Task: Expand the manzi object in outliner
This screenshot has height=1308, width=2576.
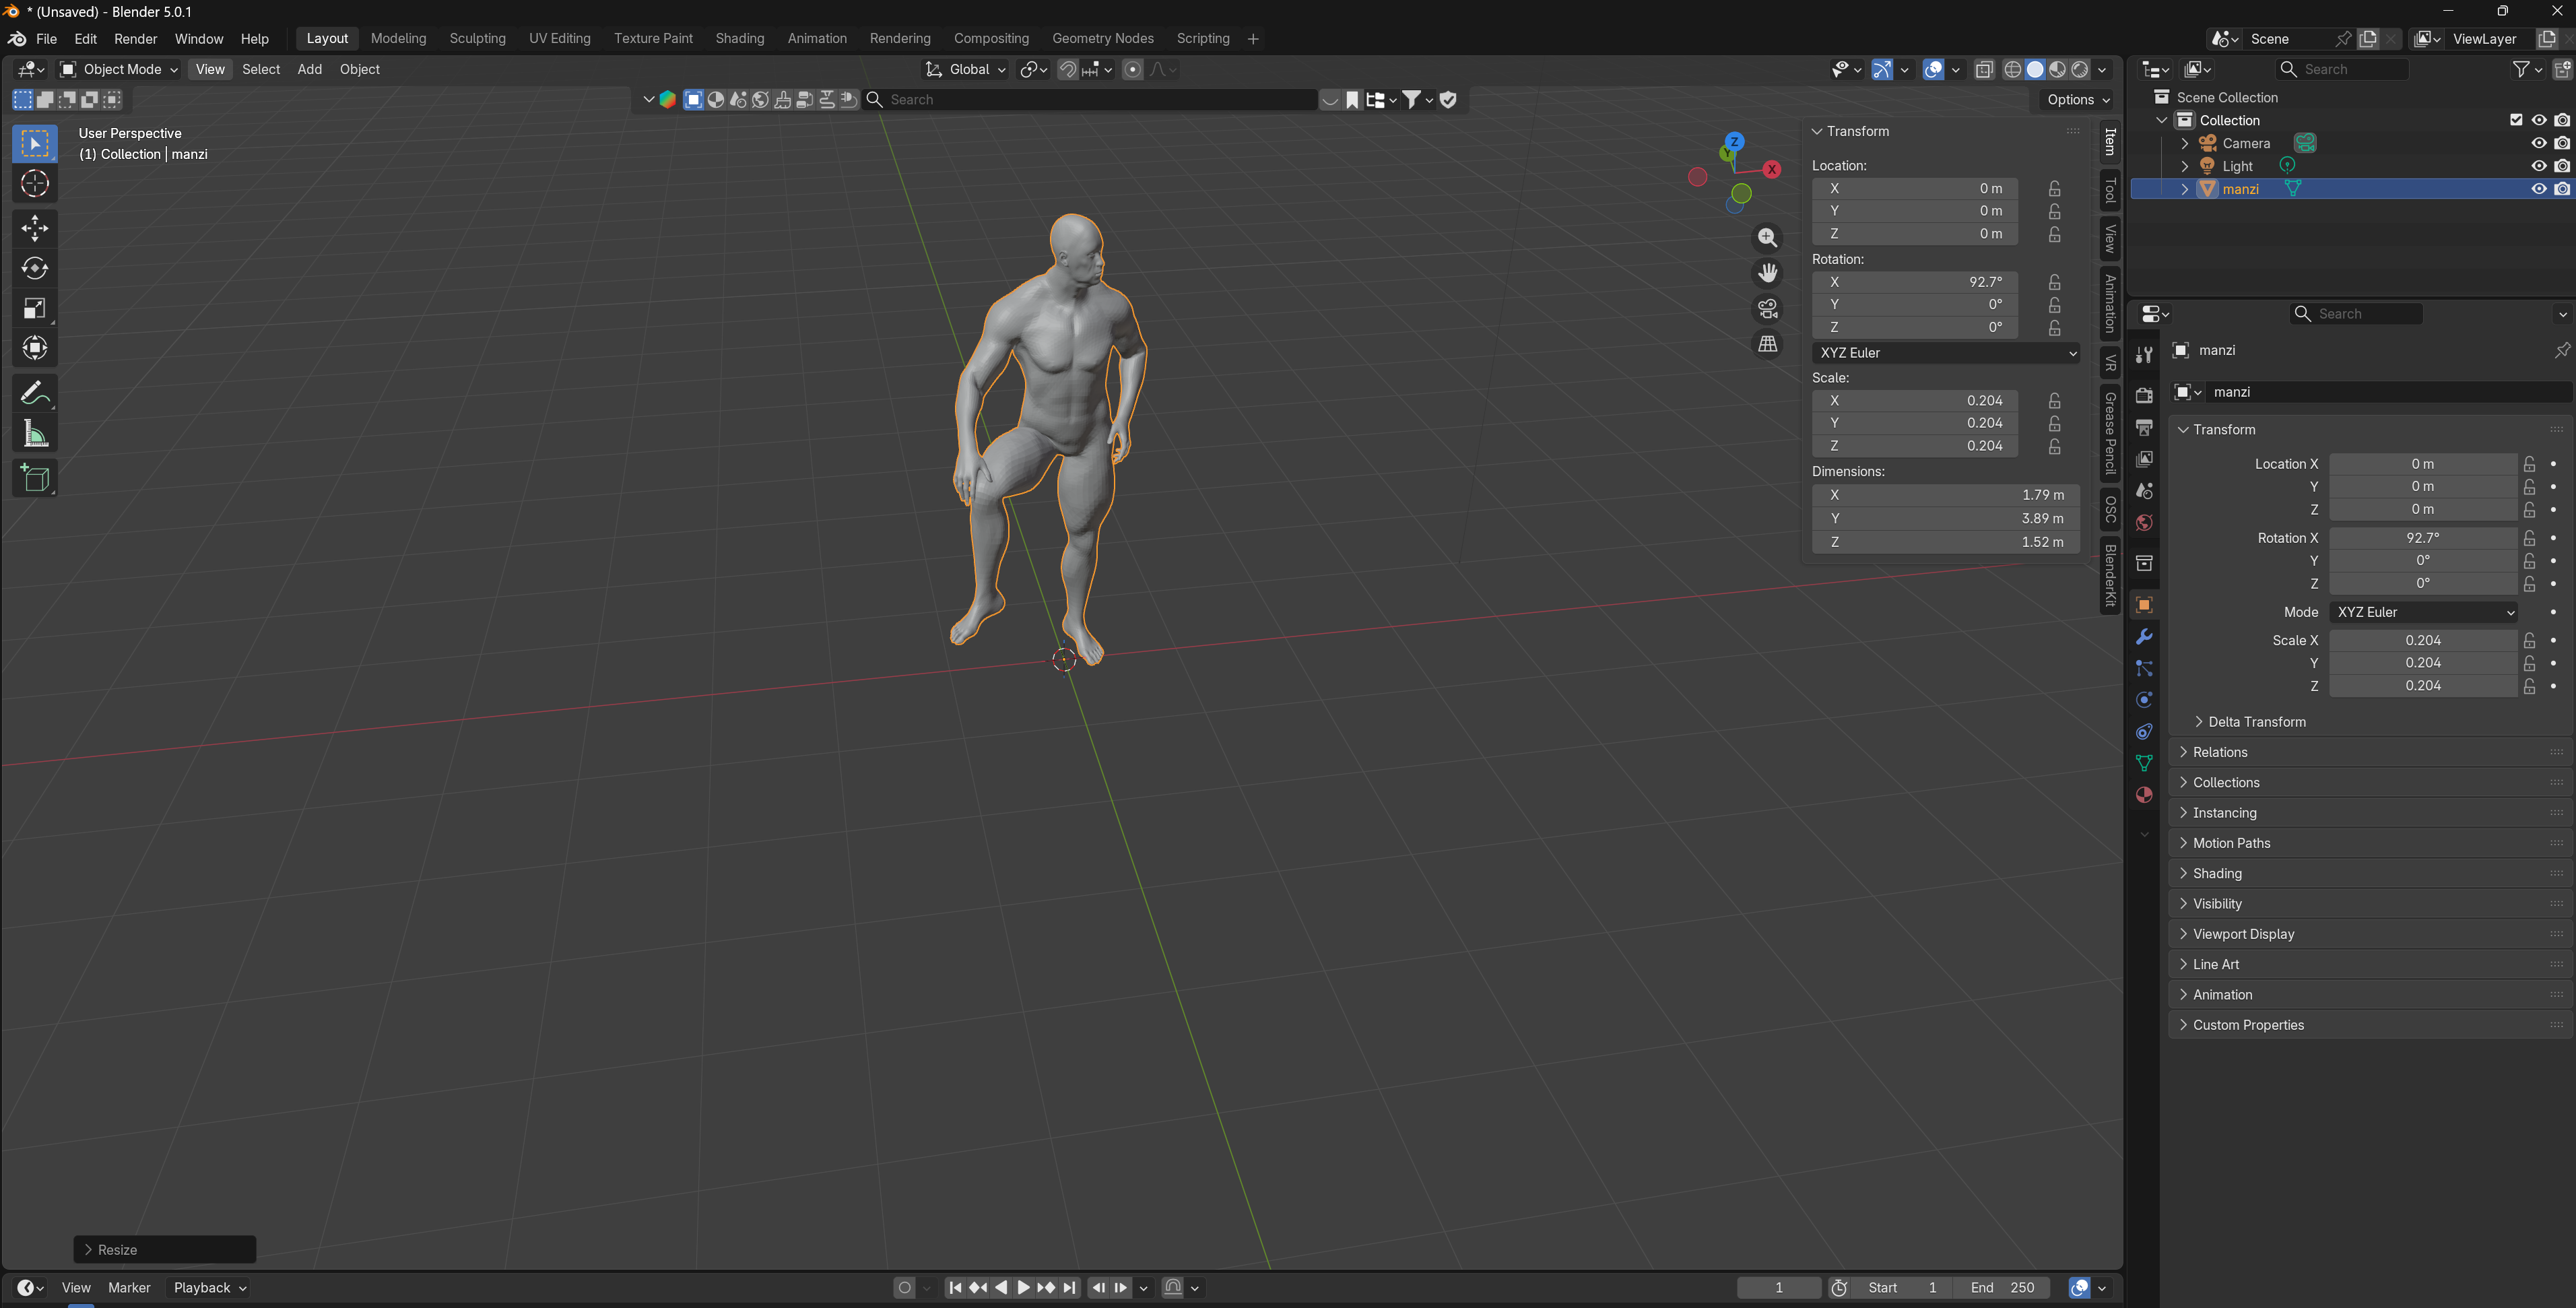Action: point(2185,189)
